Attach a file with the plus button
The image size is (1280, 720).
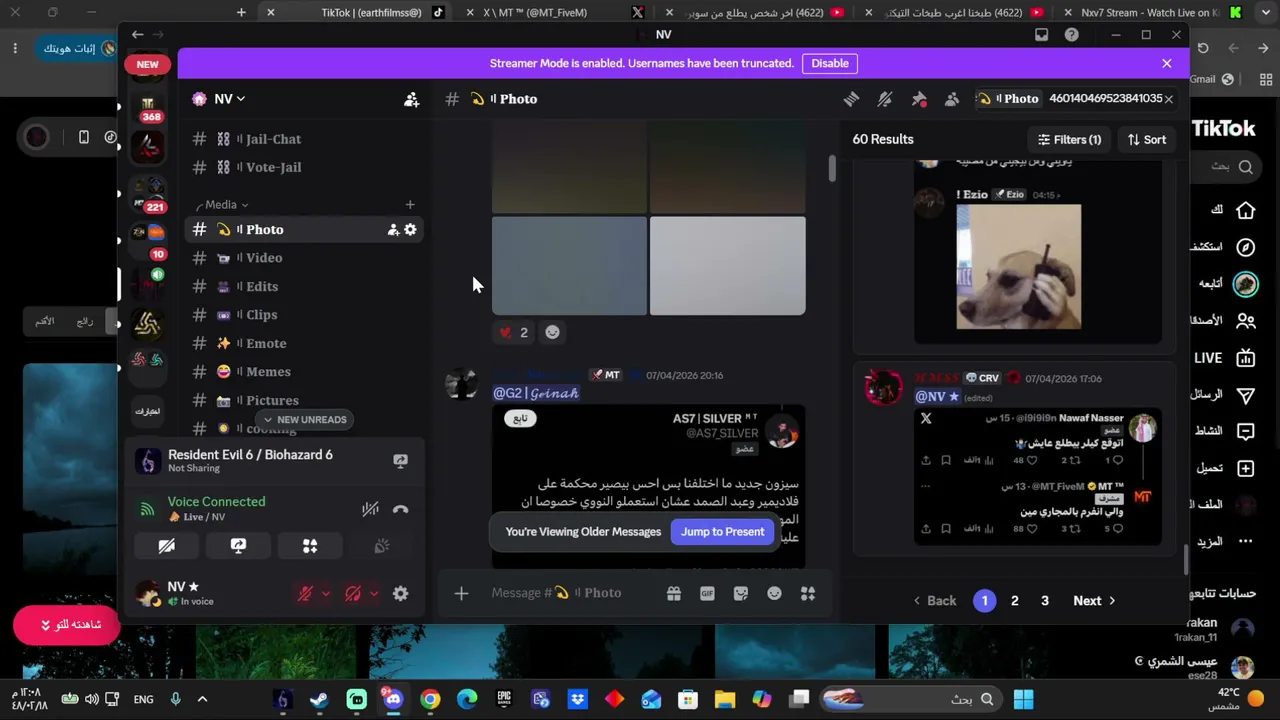click(461, 593)
